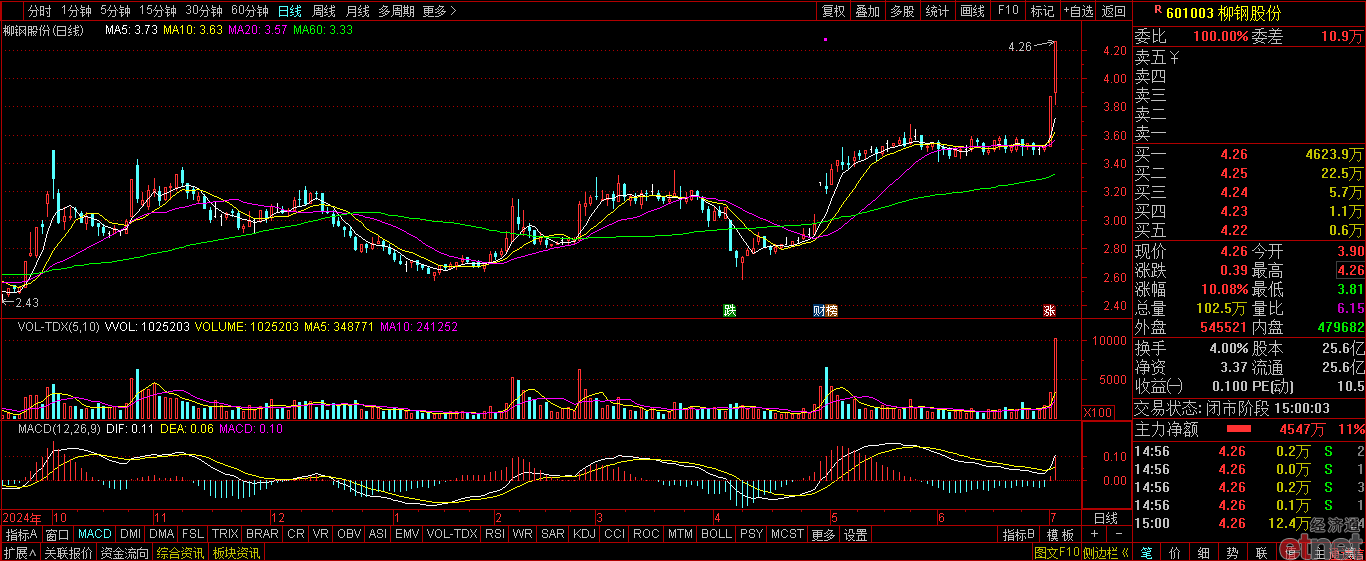Select the MCST indicator tab
The image size is (1366, 561).
[x=786, y=535]
